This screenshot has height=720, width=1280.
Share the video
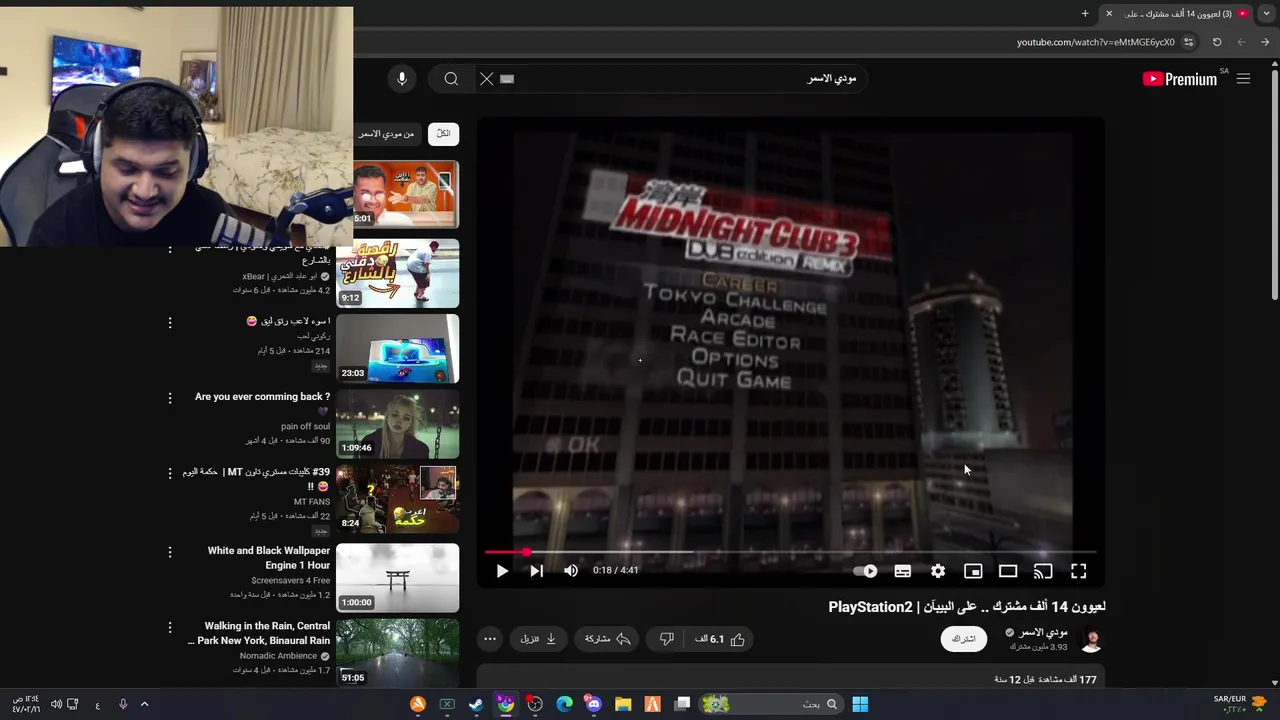point(608,639)
